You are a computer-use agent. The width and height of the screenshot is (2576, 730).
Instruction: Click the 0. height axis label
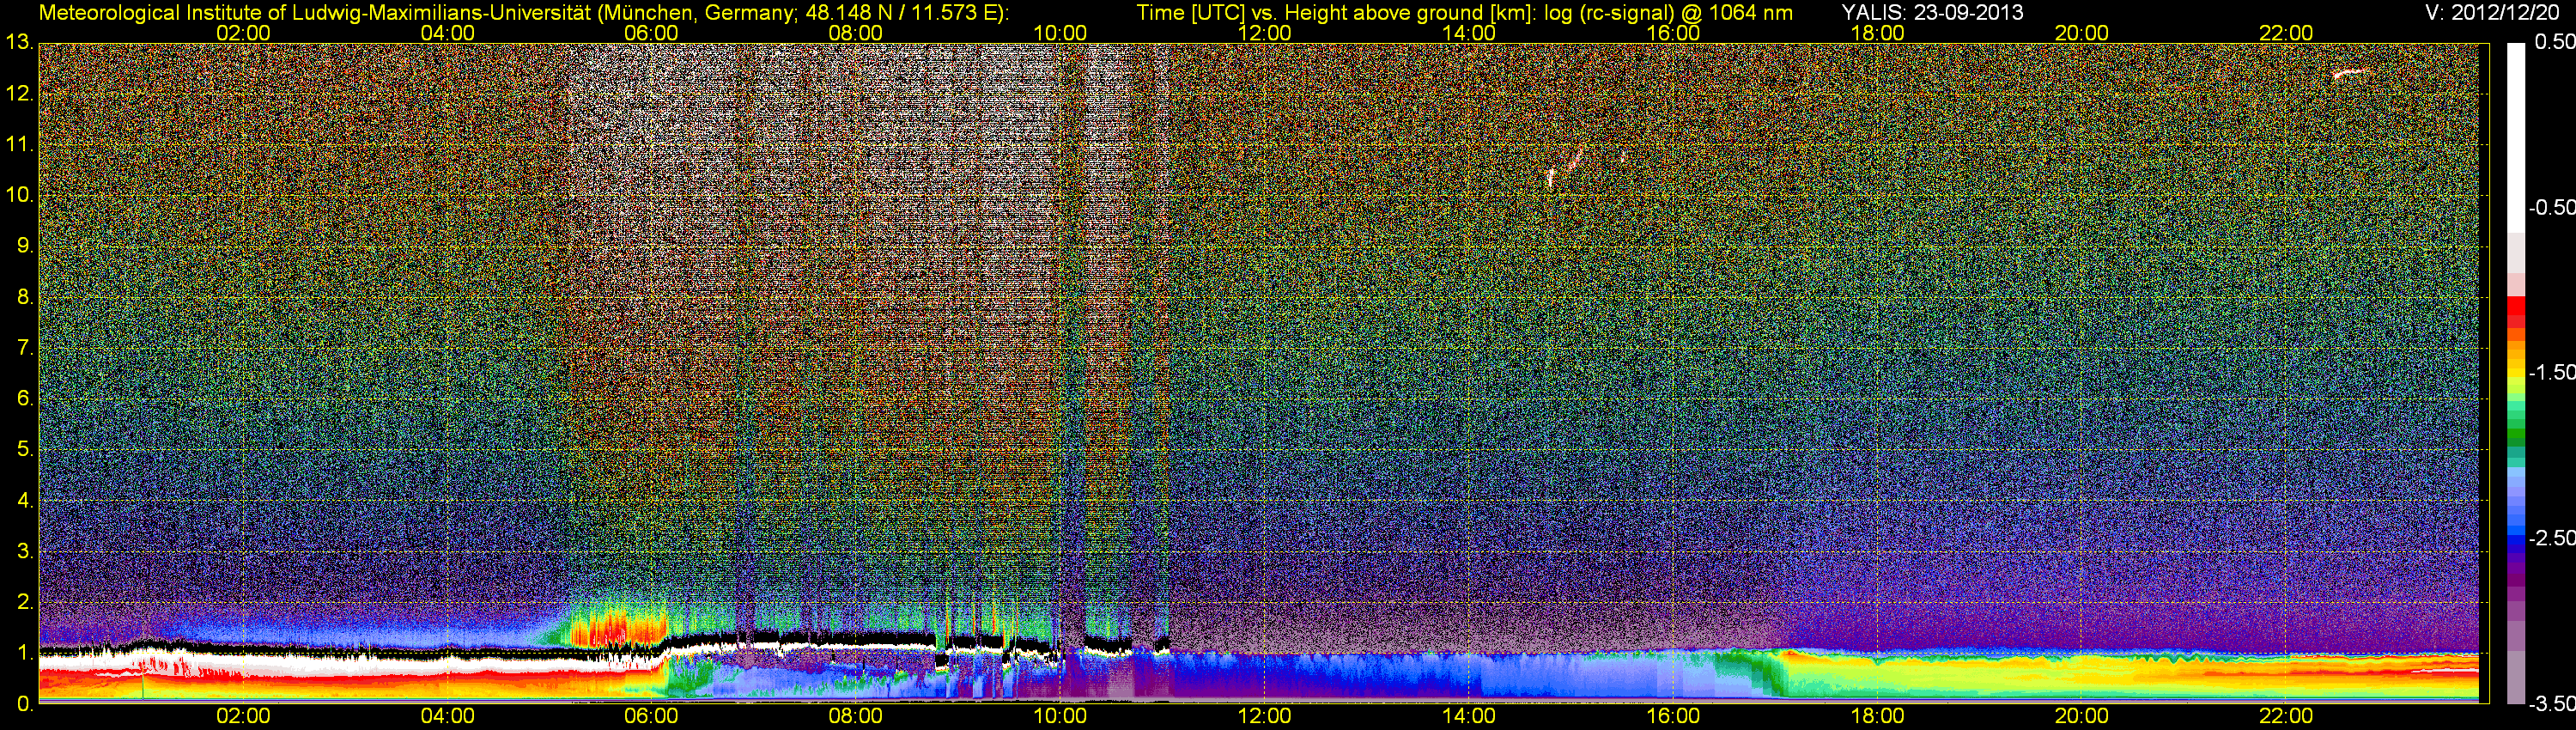tap(24, 704)
